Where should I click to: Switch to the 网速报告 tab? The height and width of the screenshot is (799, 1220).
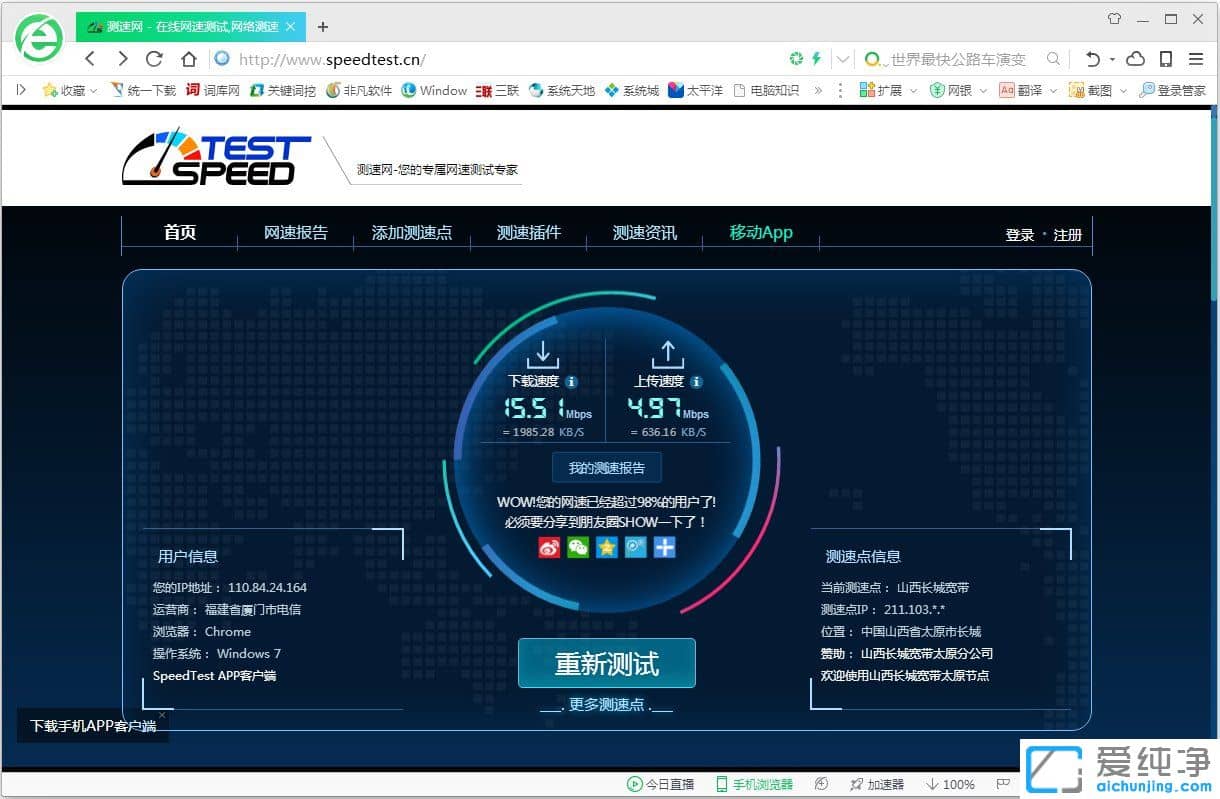coord(295,232)
